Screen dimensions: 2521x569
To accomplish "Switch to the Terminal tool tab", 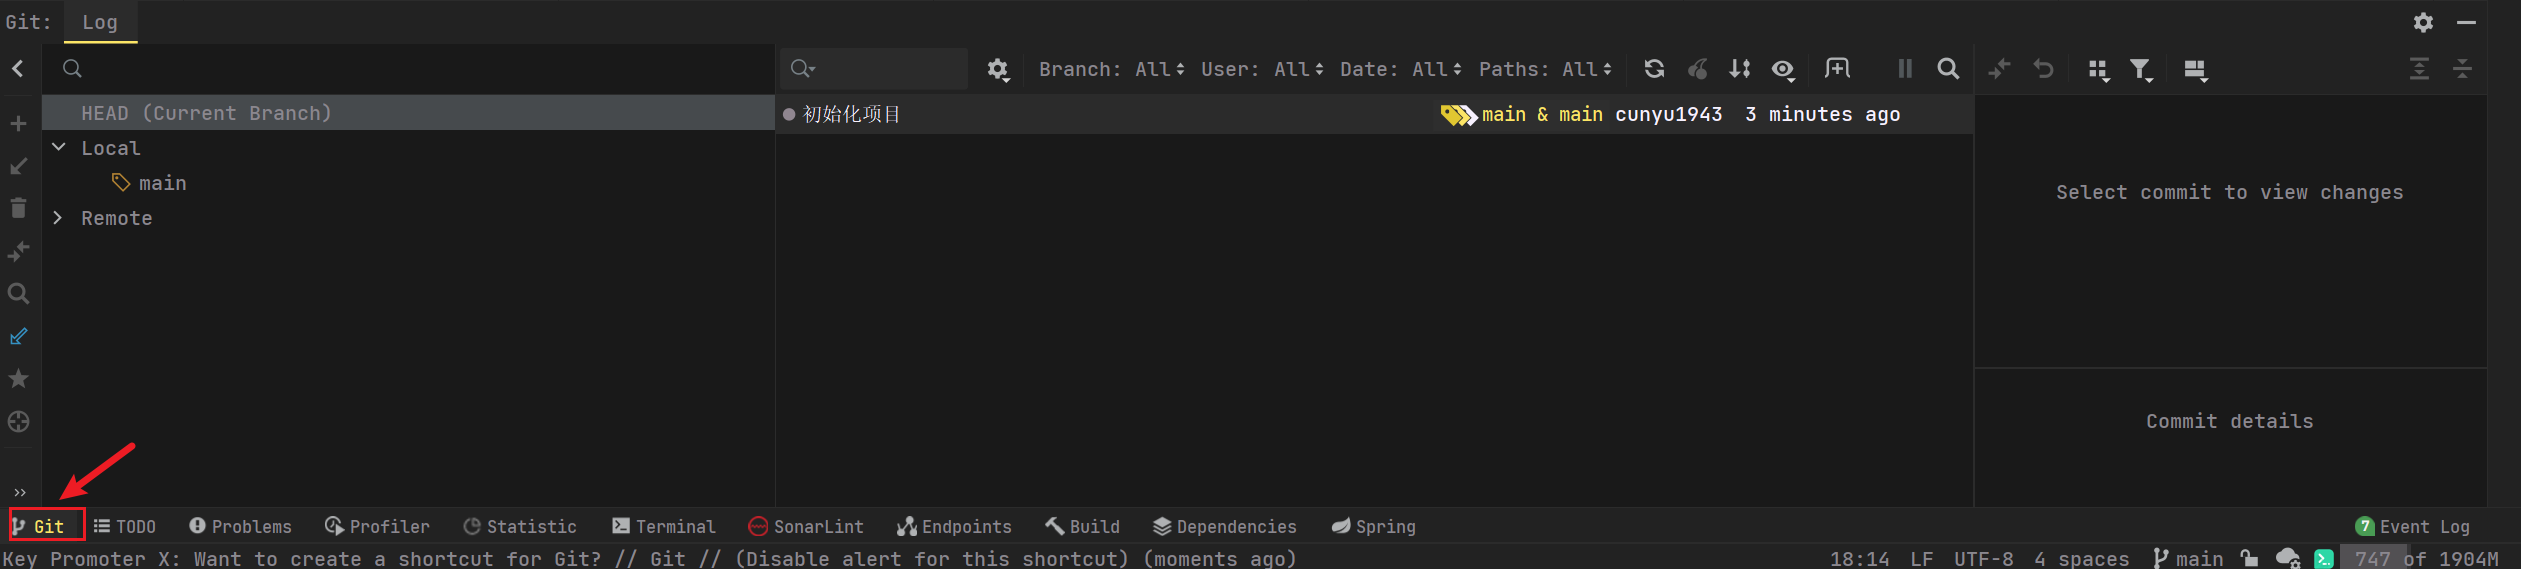I will pos(664,526).
